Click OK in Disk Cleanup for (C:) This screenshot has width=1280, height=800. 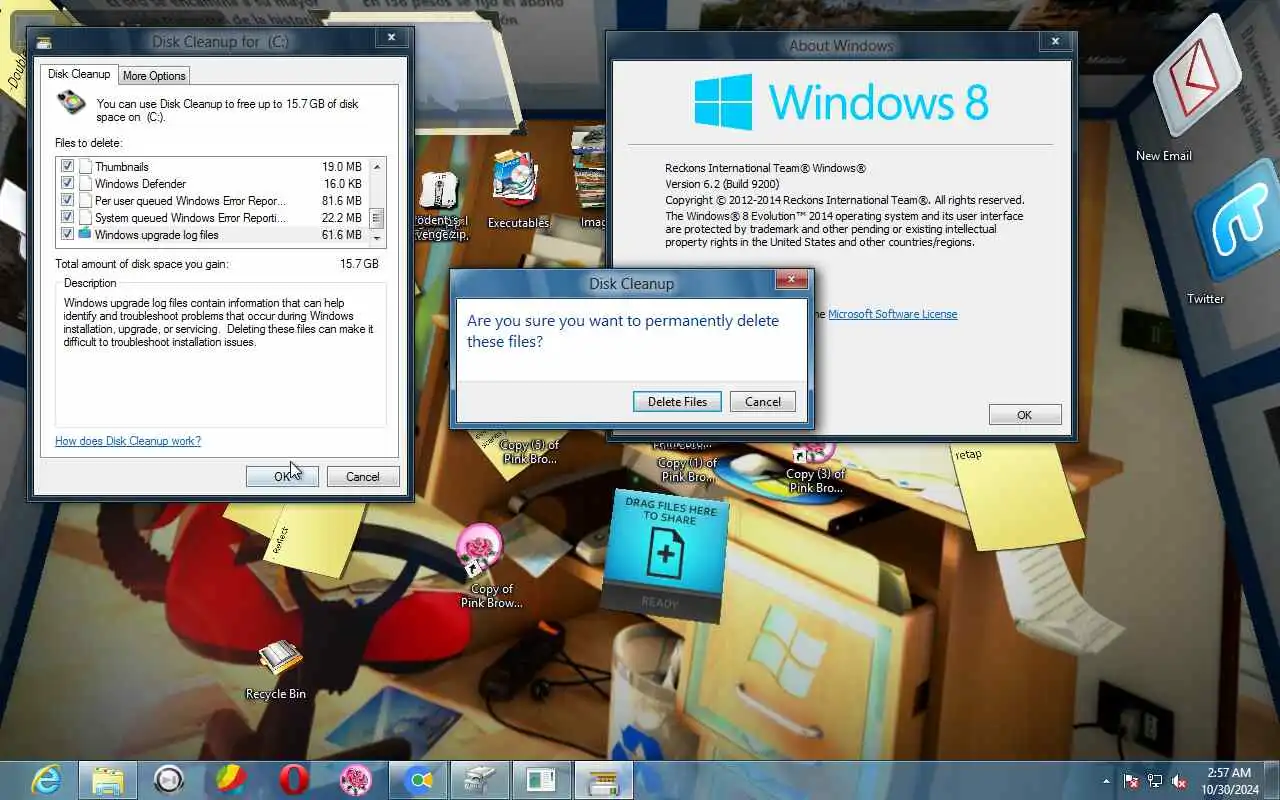[x=282, y=477]
